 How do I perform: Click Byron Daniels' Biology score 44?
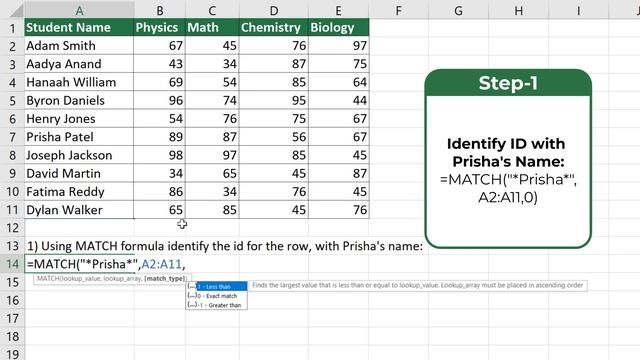339,100
